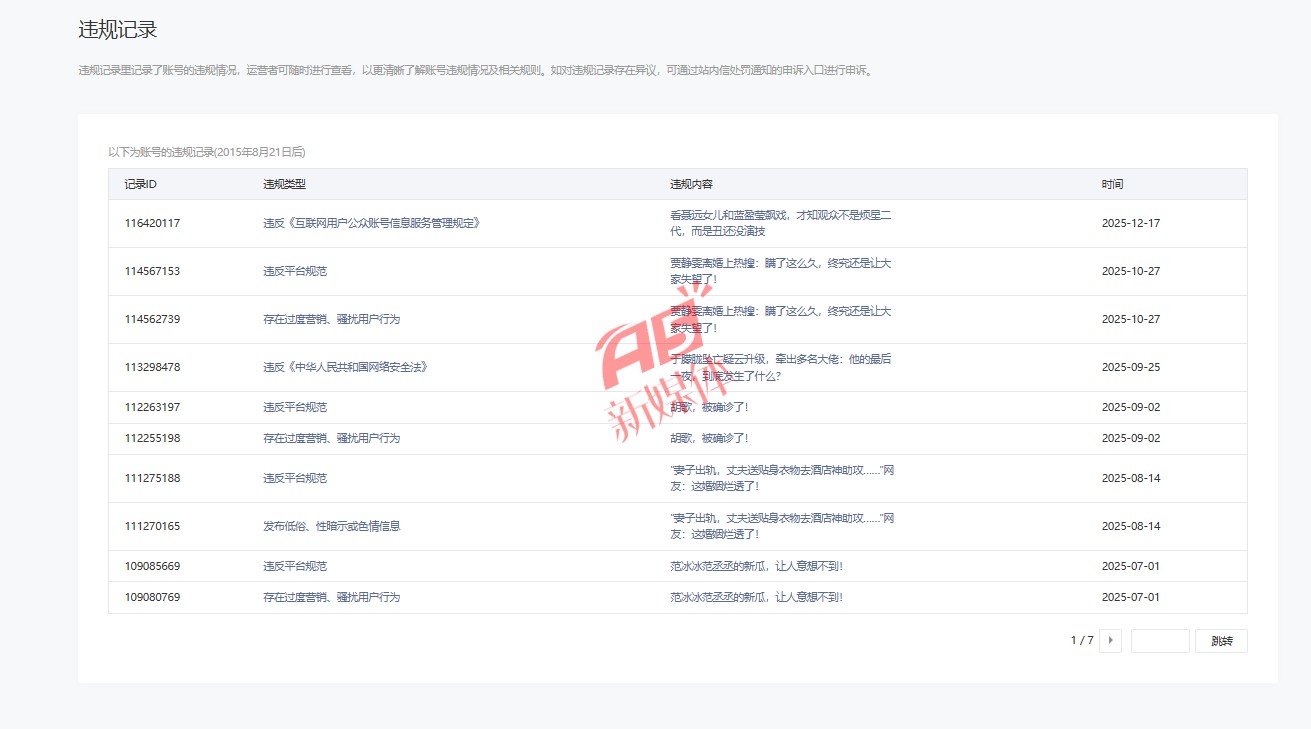Screen dimensions: 1311x729
Task: Click the 记录ID column header
Action: 140,184
